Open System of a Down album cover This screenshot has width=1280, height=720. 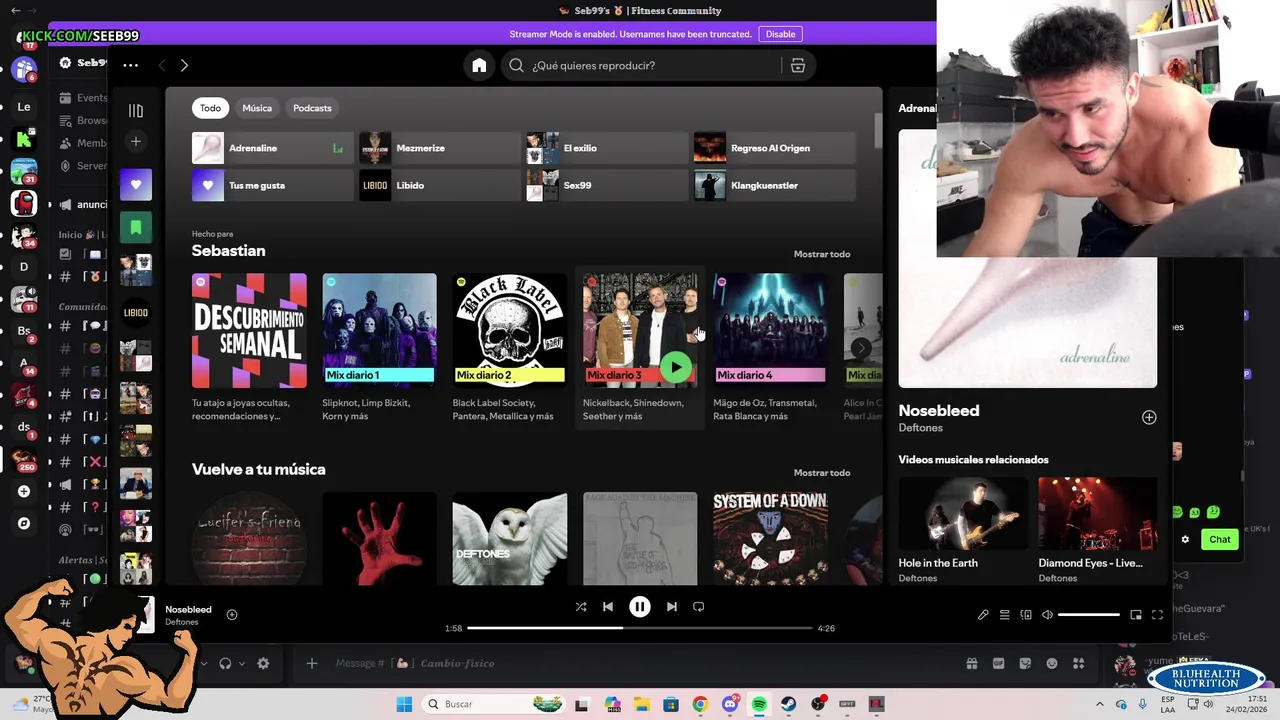pos(770,538)
